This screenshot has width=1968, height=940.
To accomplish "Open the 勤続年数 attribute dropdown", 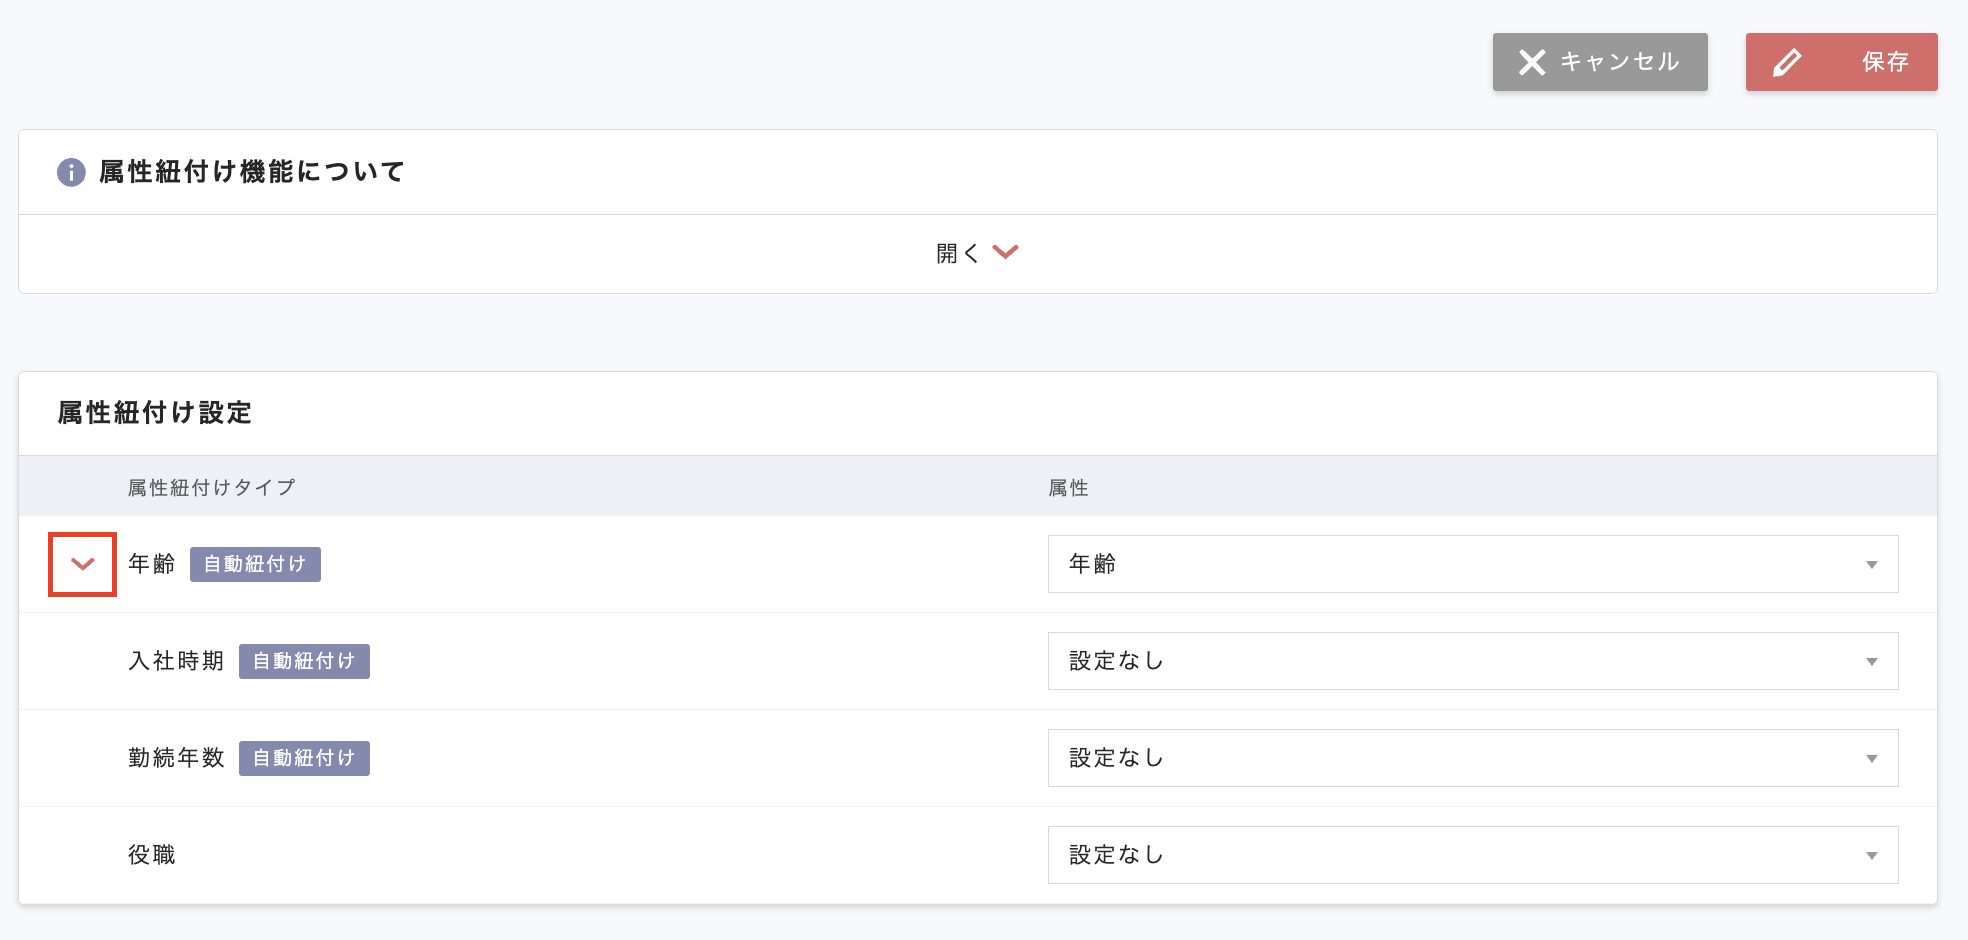I will pos(1472,758).
